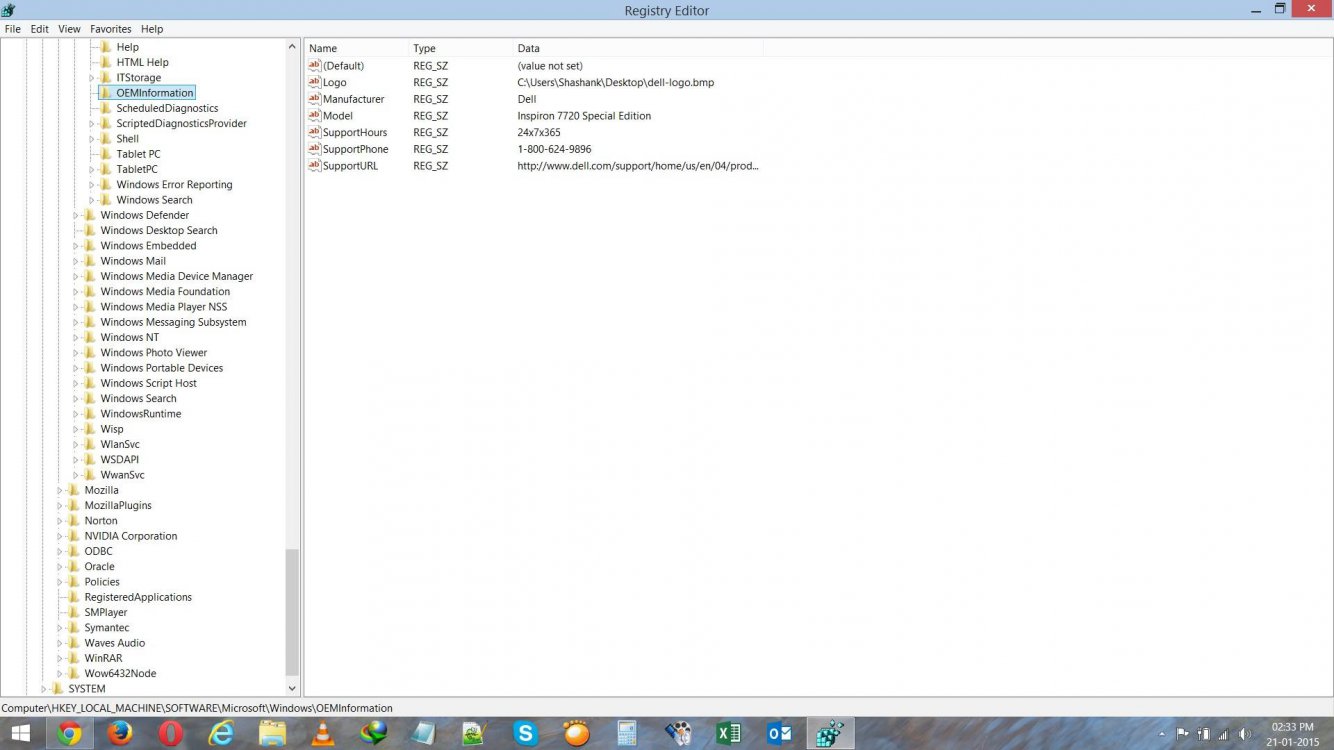
Task: Expand the Shell key
Action: [x=91, y=139]
